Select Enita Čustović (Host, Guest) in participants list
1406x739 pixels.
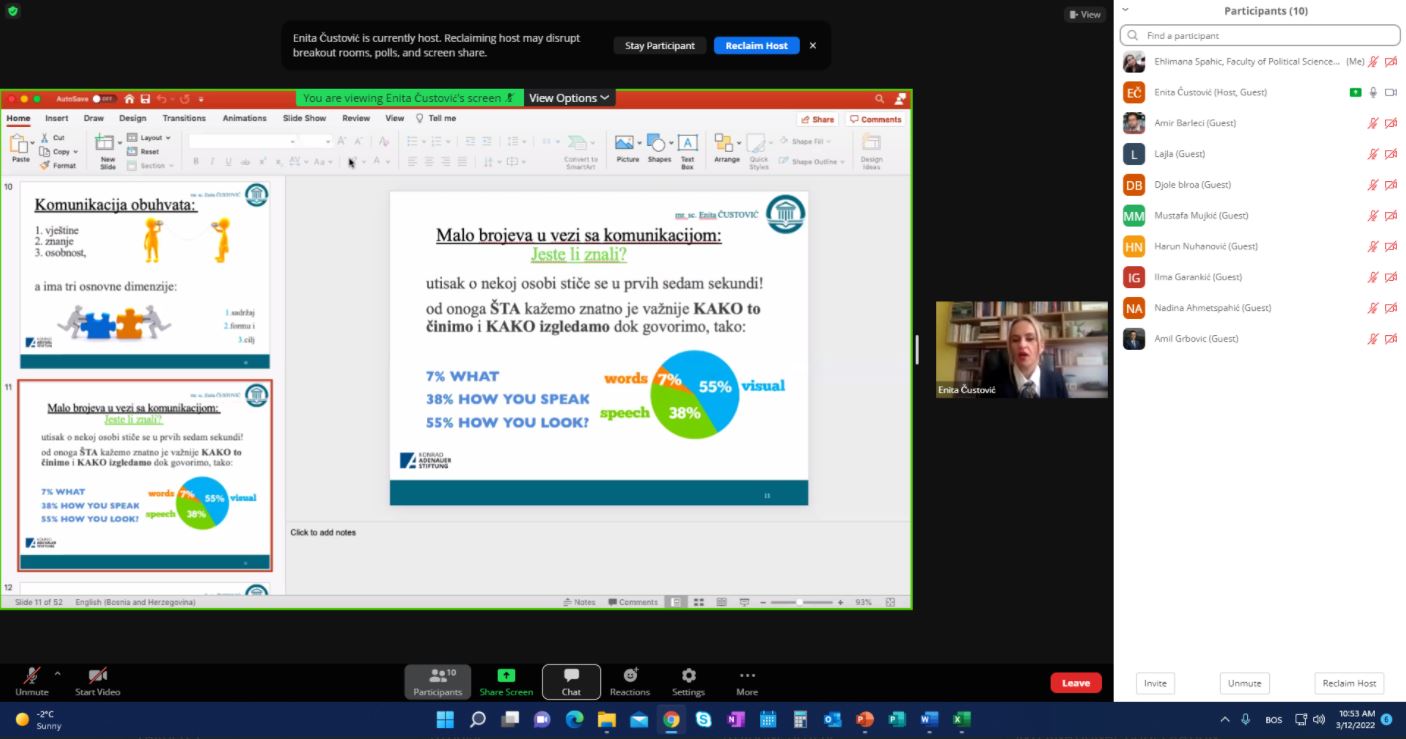tap(1210, 92)
